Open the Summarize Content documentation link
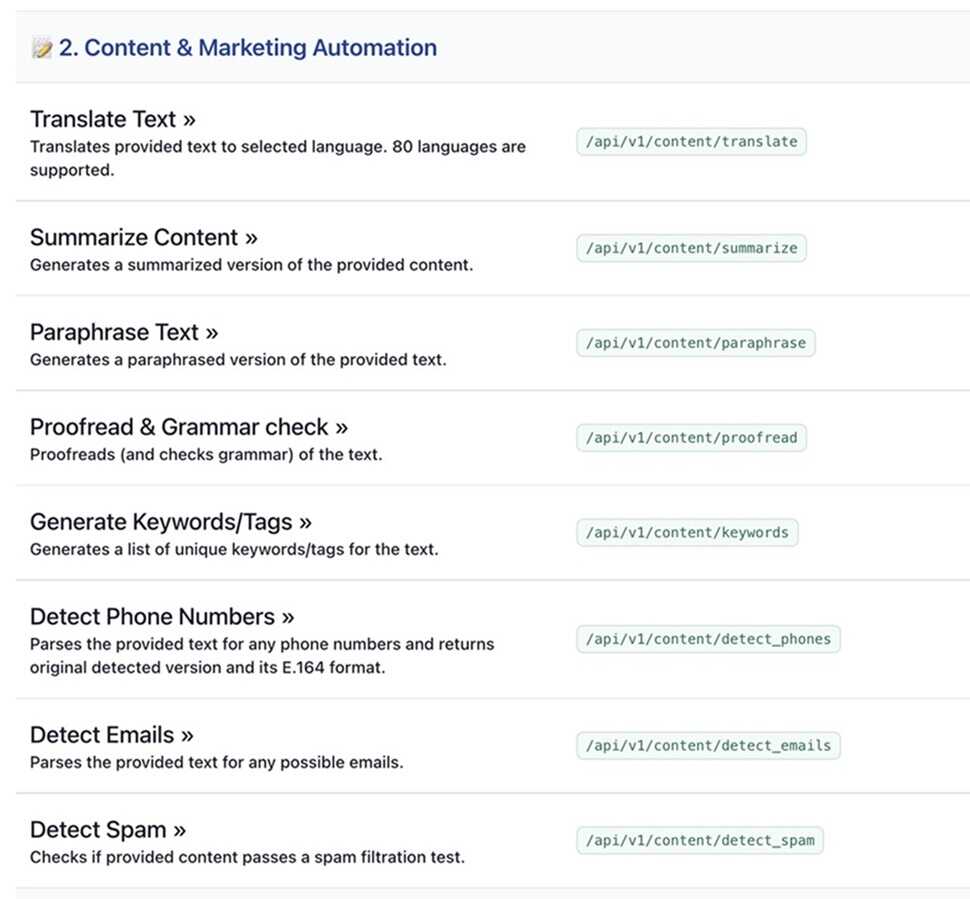This screenshot has height=899, width=970. [x=143, y=238]
